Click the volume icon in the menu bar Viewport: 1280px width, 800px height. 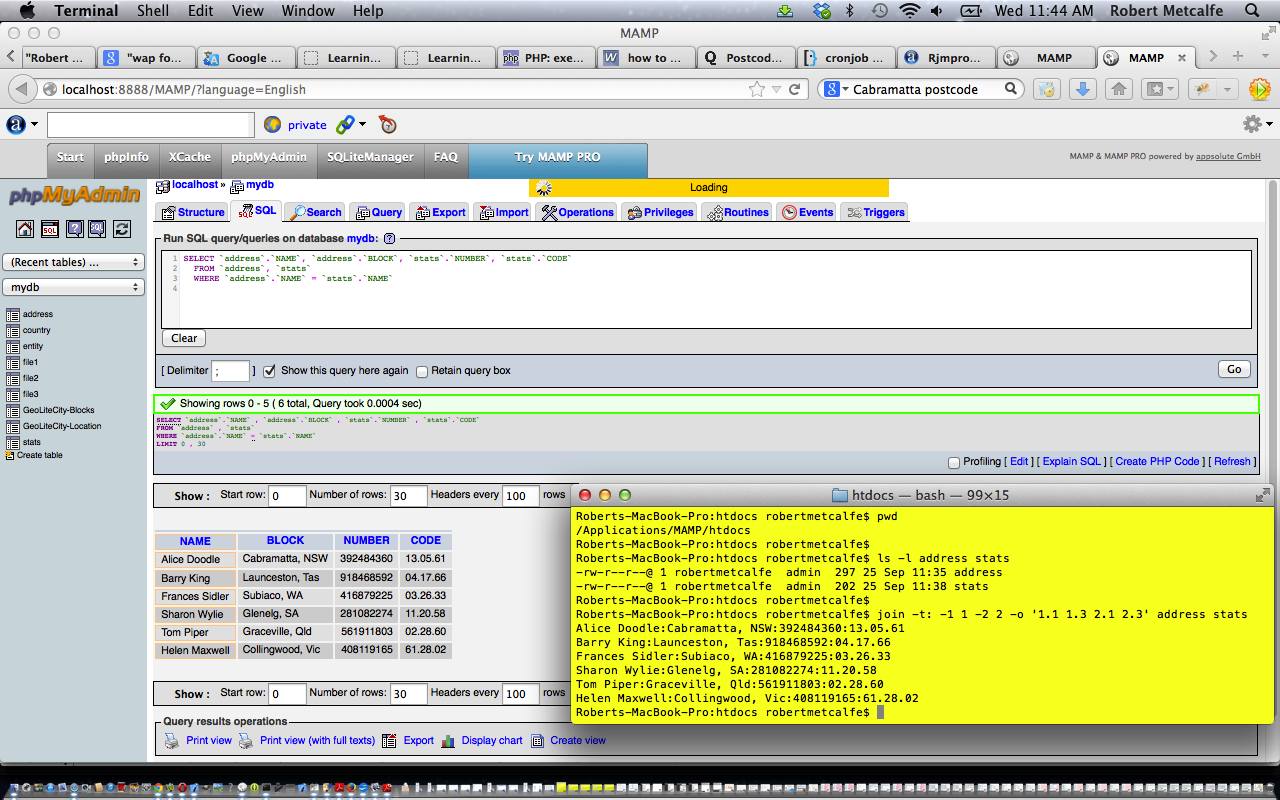click(937, 11)
